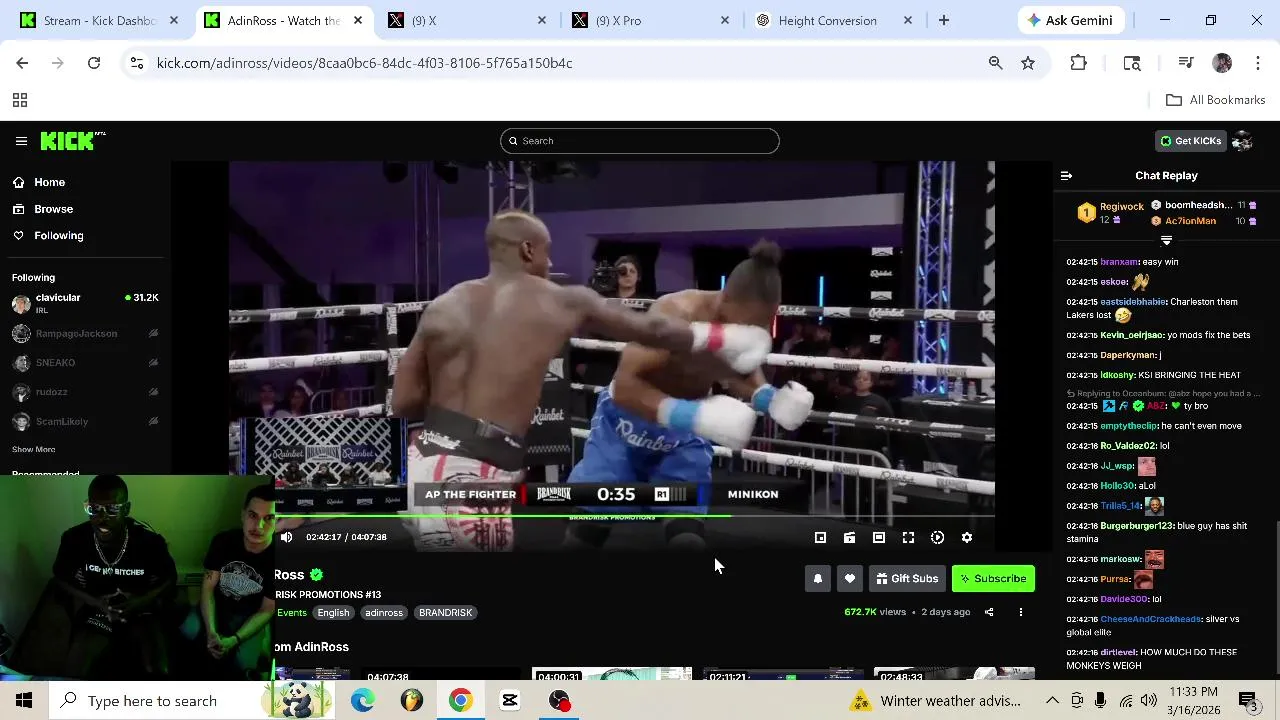Subscribe to AdinRoss channel
Viewport: 1280px width, 720px height.
coord(993,579)
